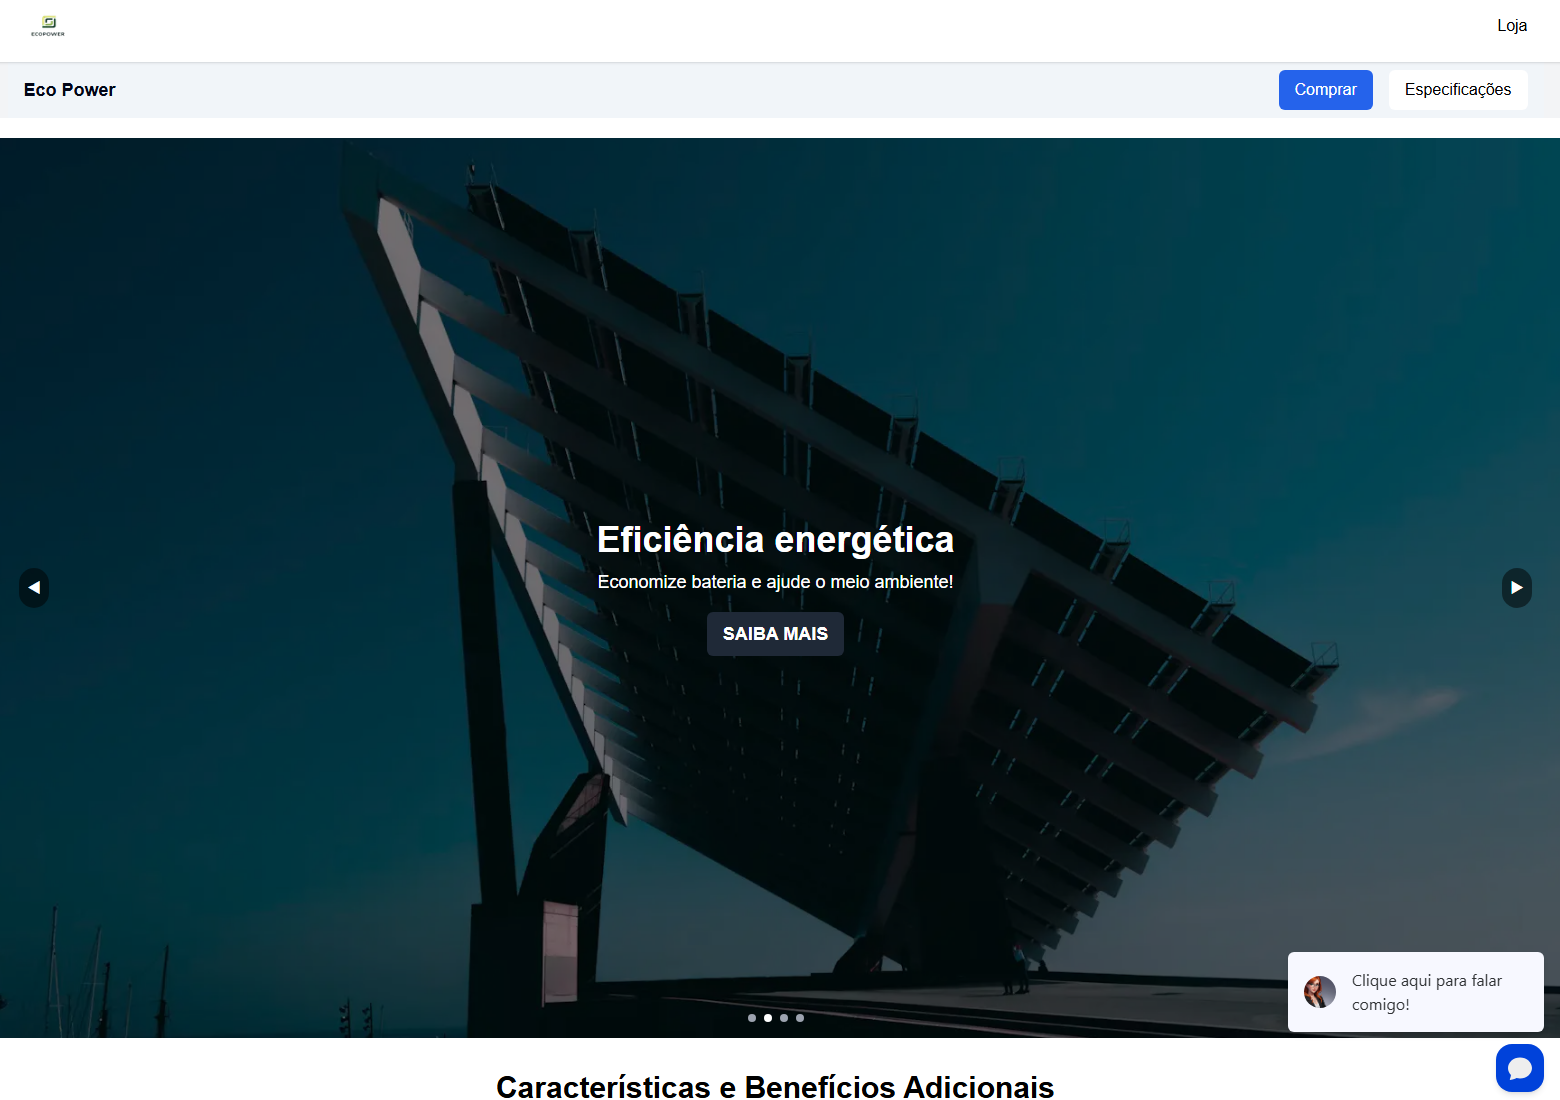Click the Comprar button
1560x1100 pixels.
pyautogui.click(x=1325, y=90)
